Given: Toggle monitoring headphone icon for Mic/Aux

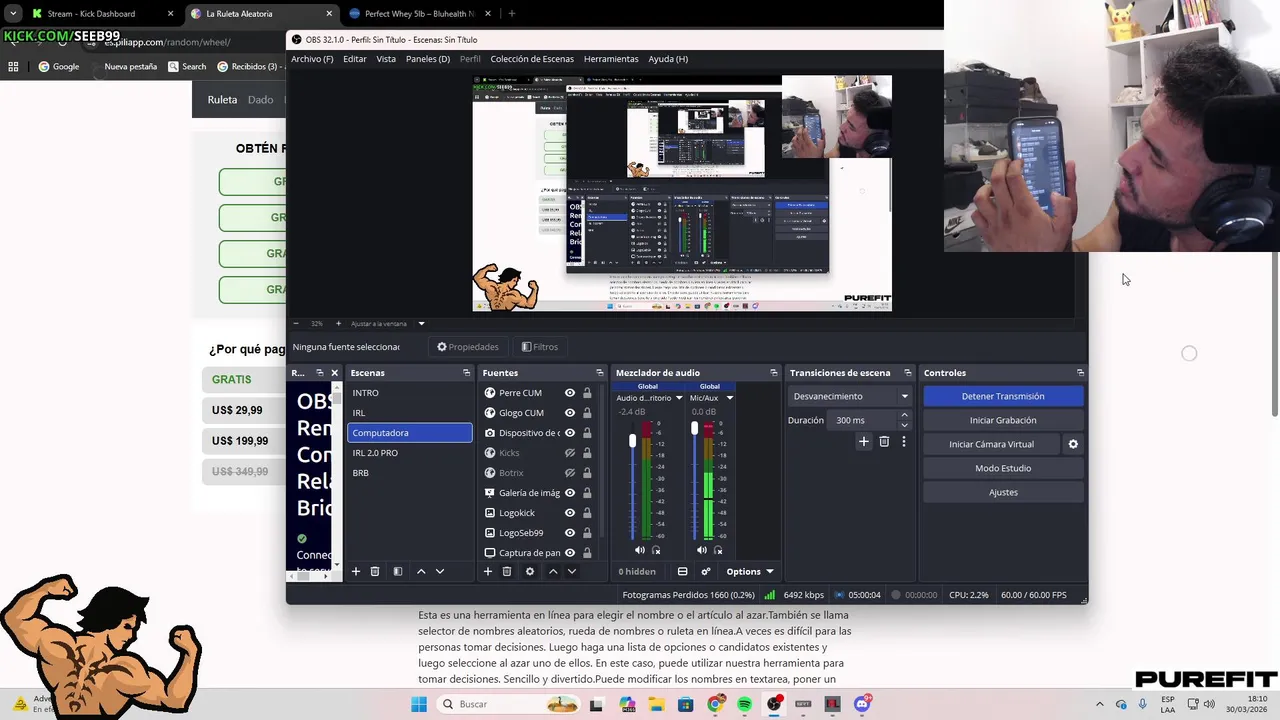Looking at the screenshot, I should click(x=717, y=550).
